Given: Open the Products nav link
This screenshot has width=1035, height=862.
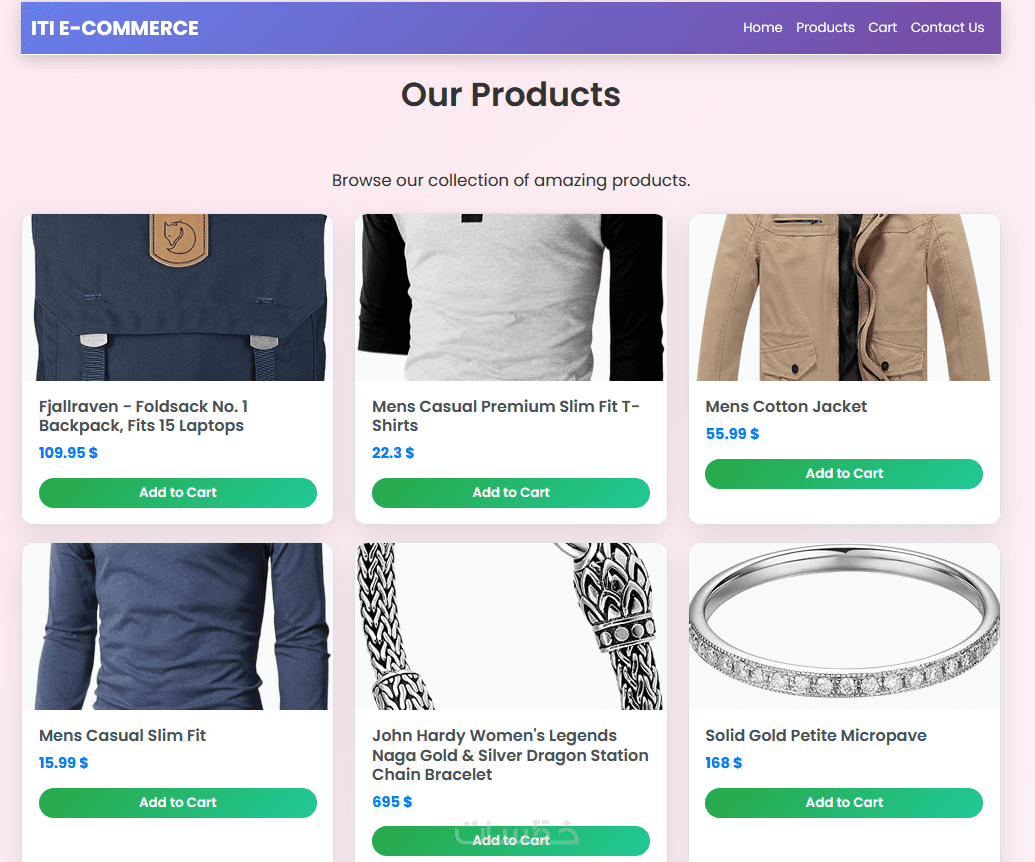Looking at the screenshot, I should 825,28.
